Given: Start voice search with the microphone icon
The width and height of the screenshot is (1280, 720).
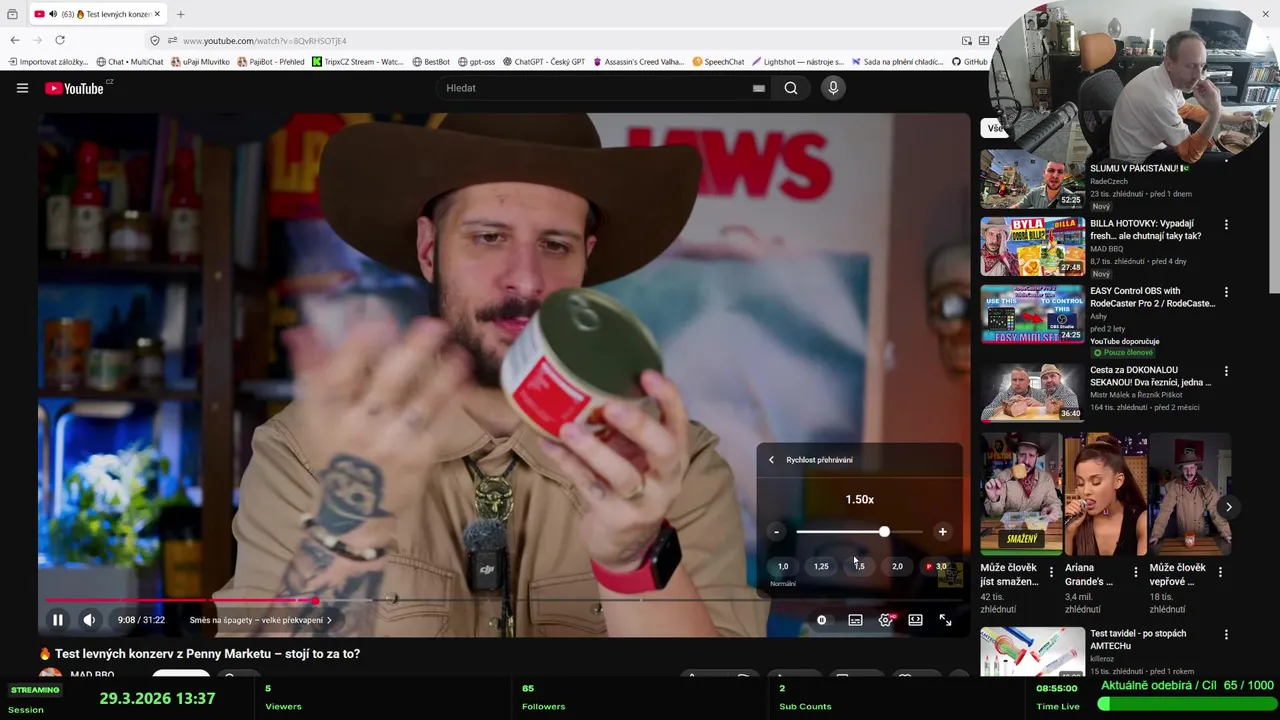Looking at the screenshot, I should pyautogui.click(x=833, y=88).
